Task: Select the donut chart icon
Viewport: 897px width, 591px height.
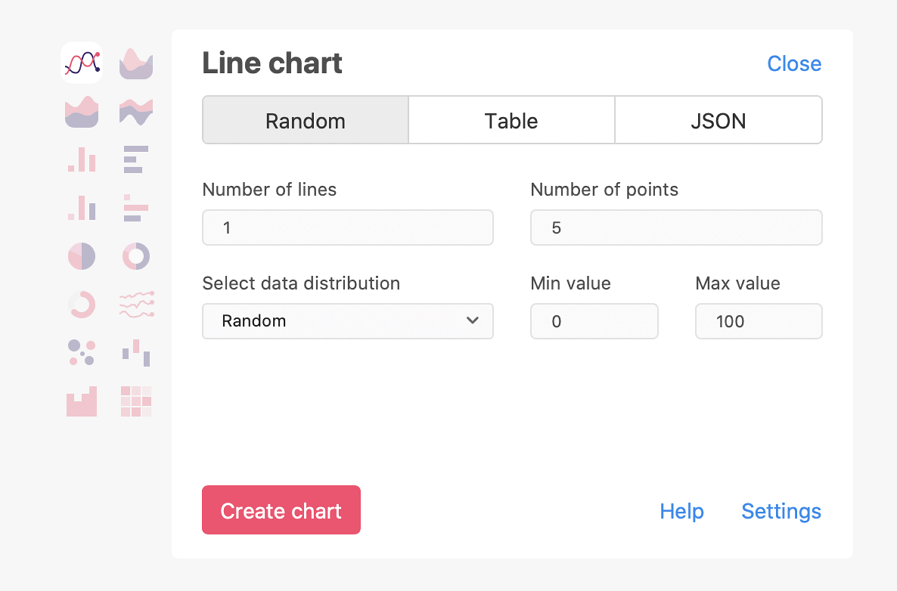Action: pos(136,256)
